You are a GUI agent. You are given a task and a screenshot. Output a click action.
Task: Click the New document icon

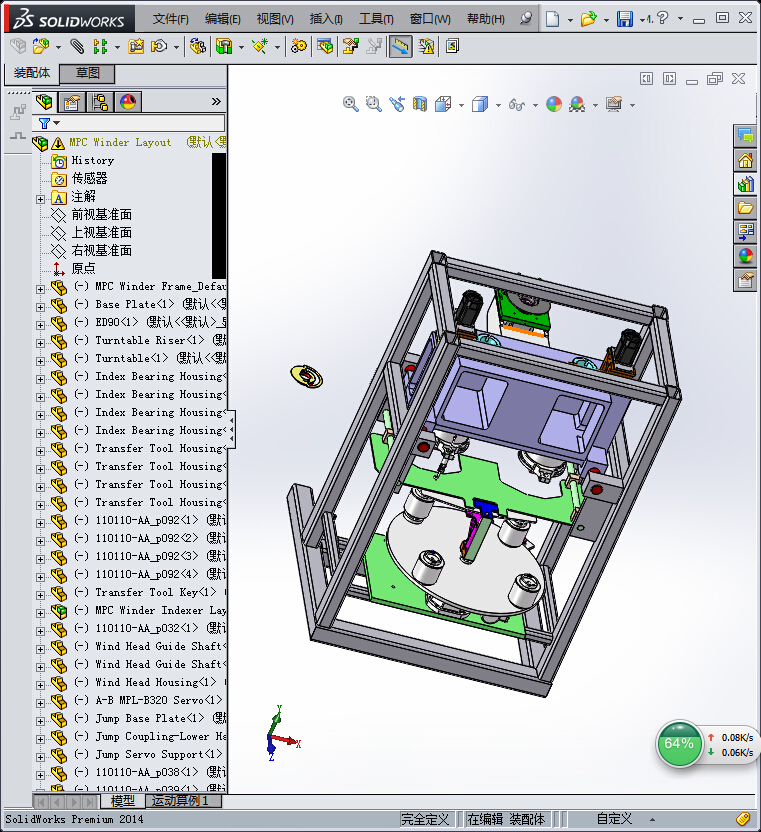552,19
